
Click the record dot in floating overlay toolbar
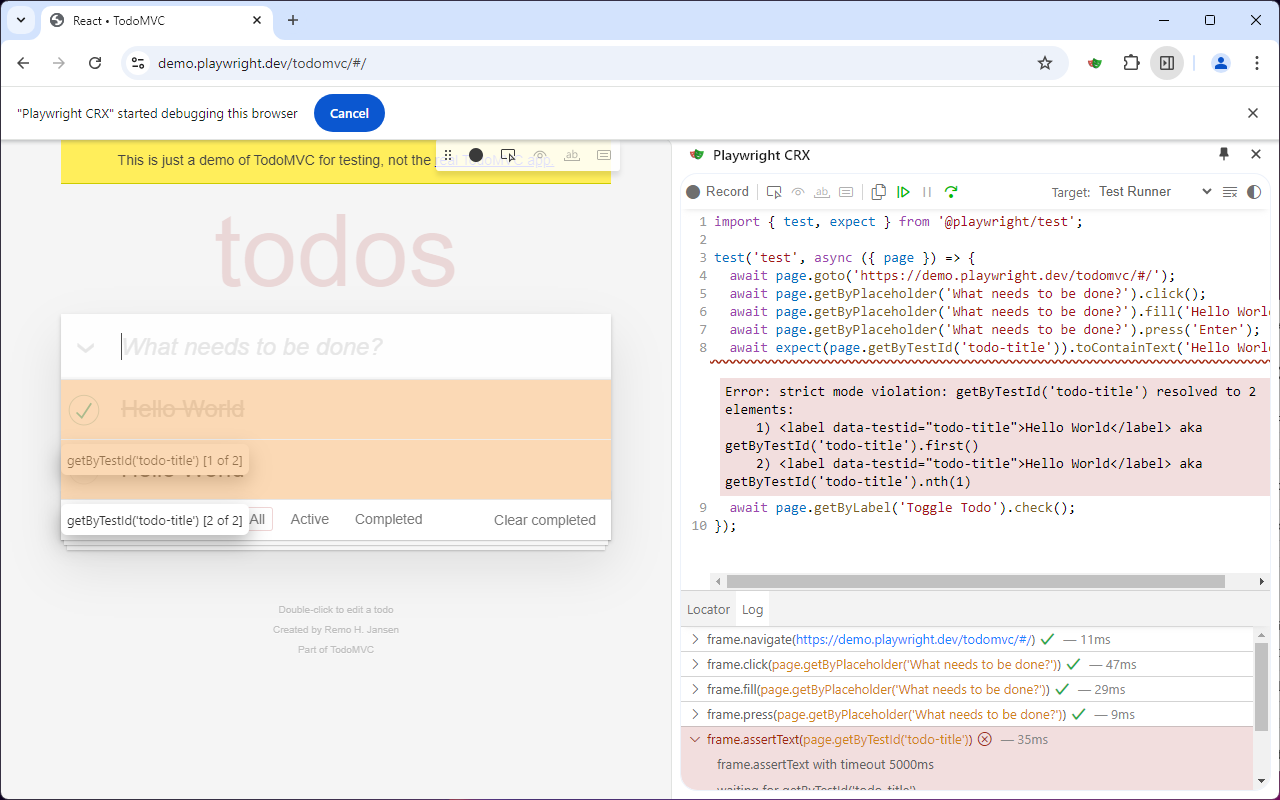[x=476, y=155]
